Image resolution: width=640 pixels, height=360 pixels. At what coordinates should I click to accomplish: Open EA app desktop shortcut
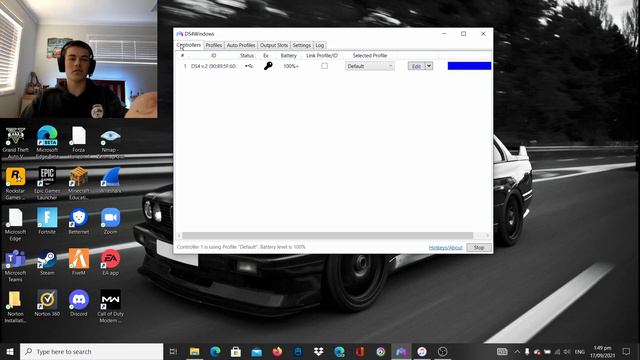pos(110,262)
